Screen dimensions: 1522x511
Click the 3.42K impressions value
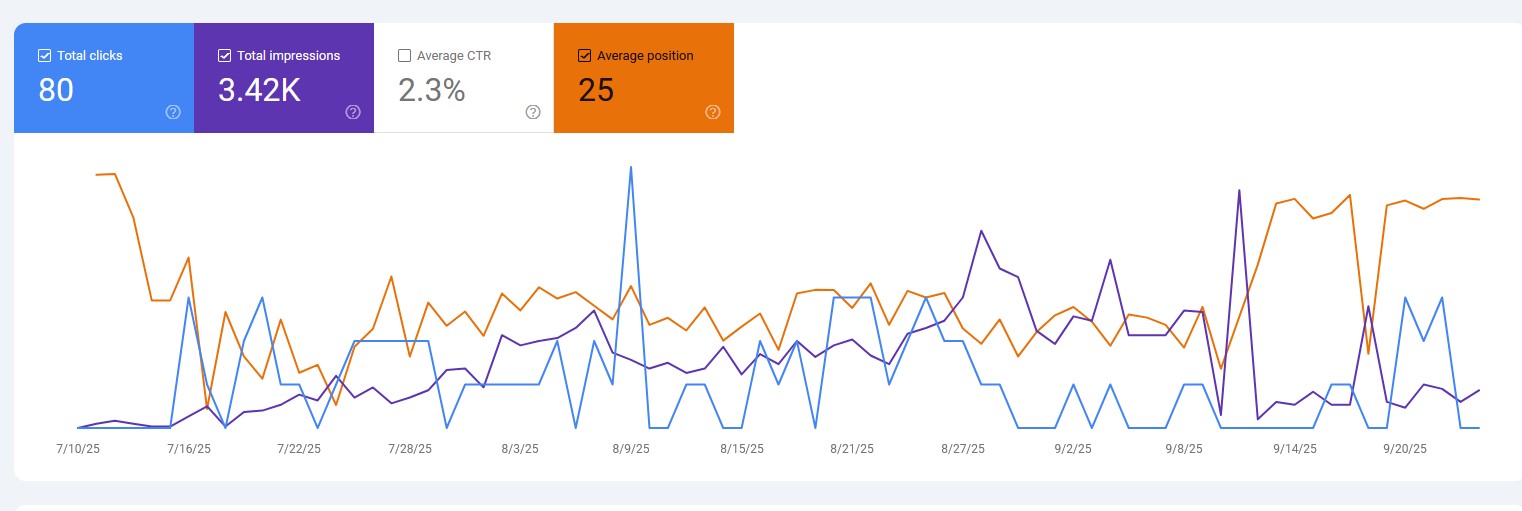(259, 91)
